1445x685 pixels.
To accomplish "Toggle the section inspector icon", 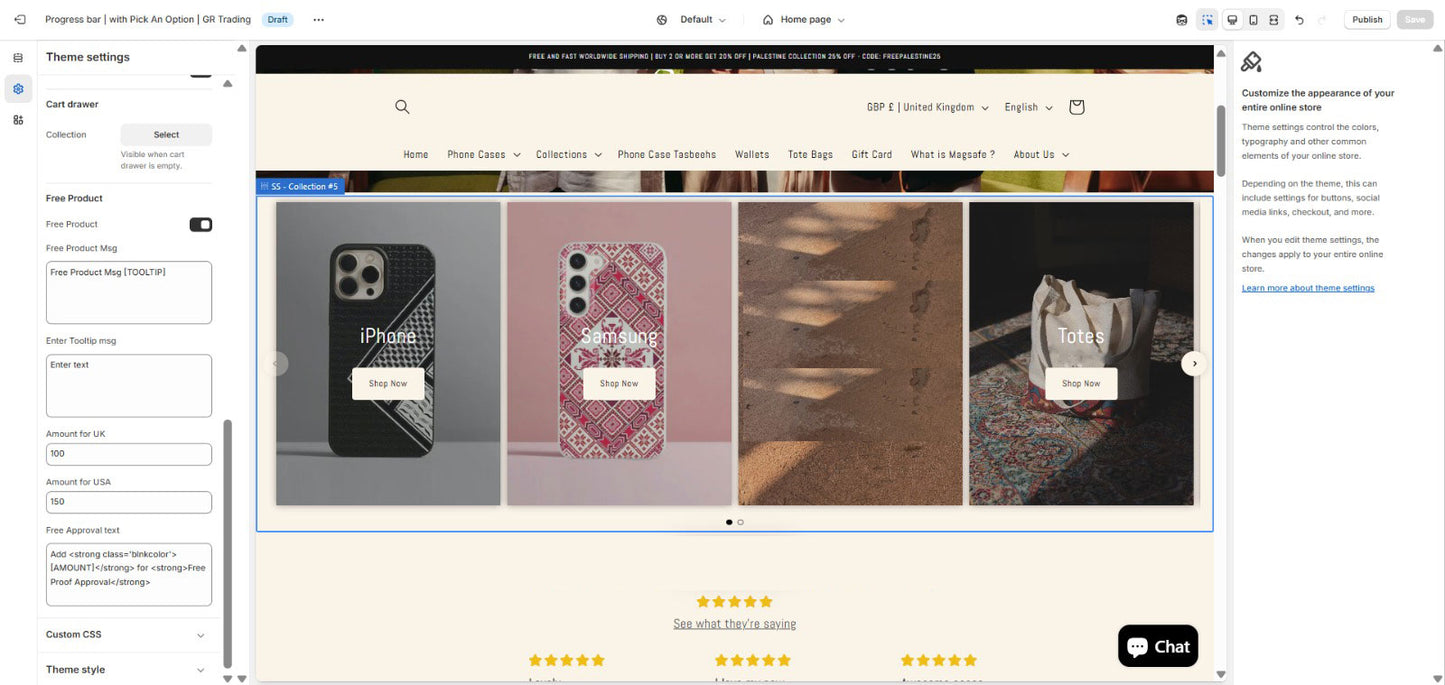I will tap(1207, 19).
